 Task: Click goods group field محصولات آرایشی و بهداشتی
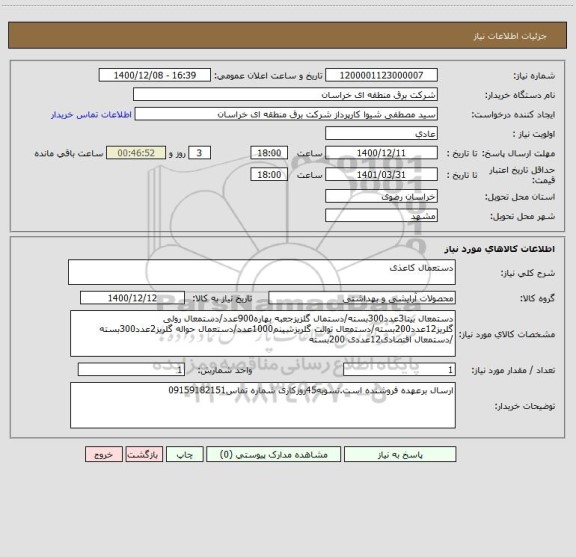(362, 298)
